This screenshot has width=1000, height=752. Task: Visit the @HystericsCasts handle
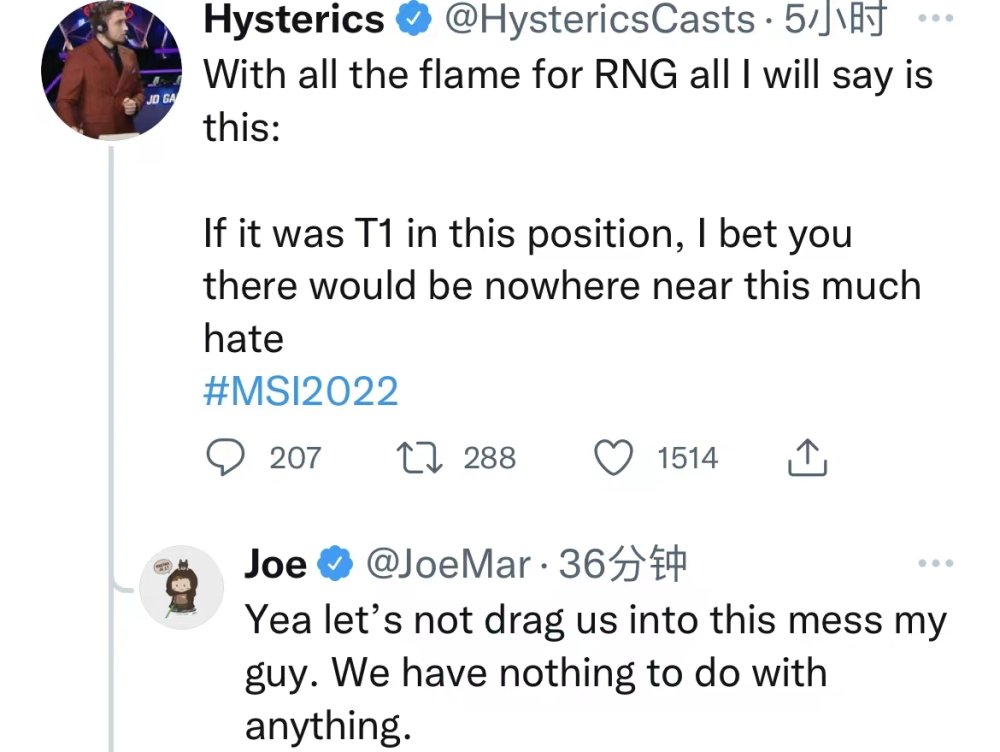(x=598, y=20)
